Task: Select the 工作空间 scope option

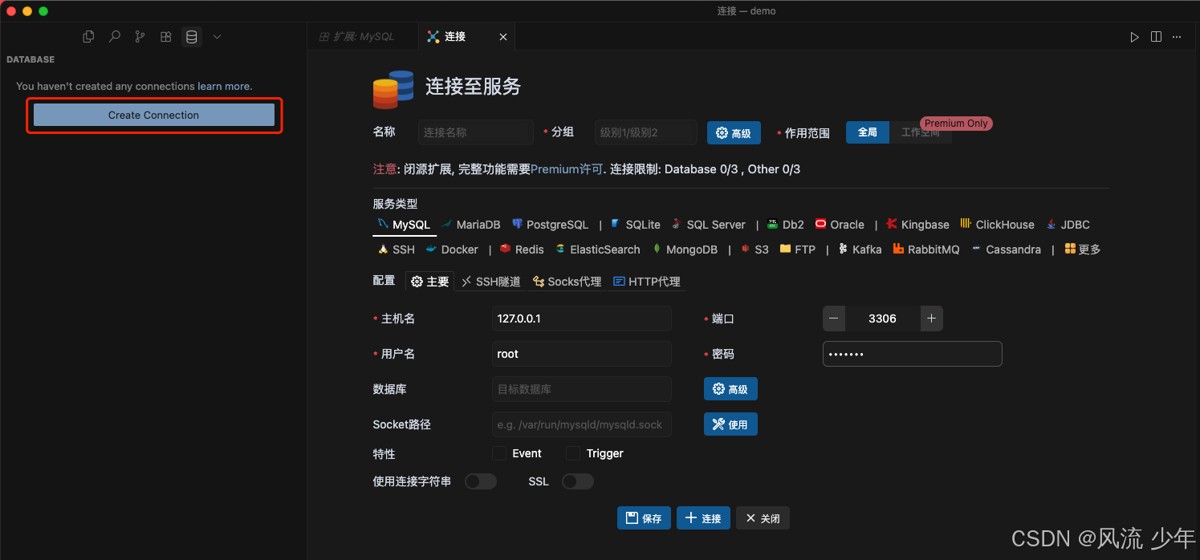Action: pos(920,132)
